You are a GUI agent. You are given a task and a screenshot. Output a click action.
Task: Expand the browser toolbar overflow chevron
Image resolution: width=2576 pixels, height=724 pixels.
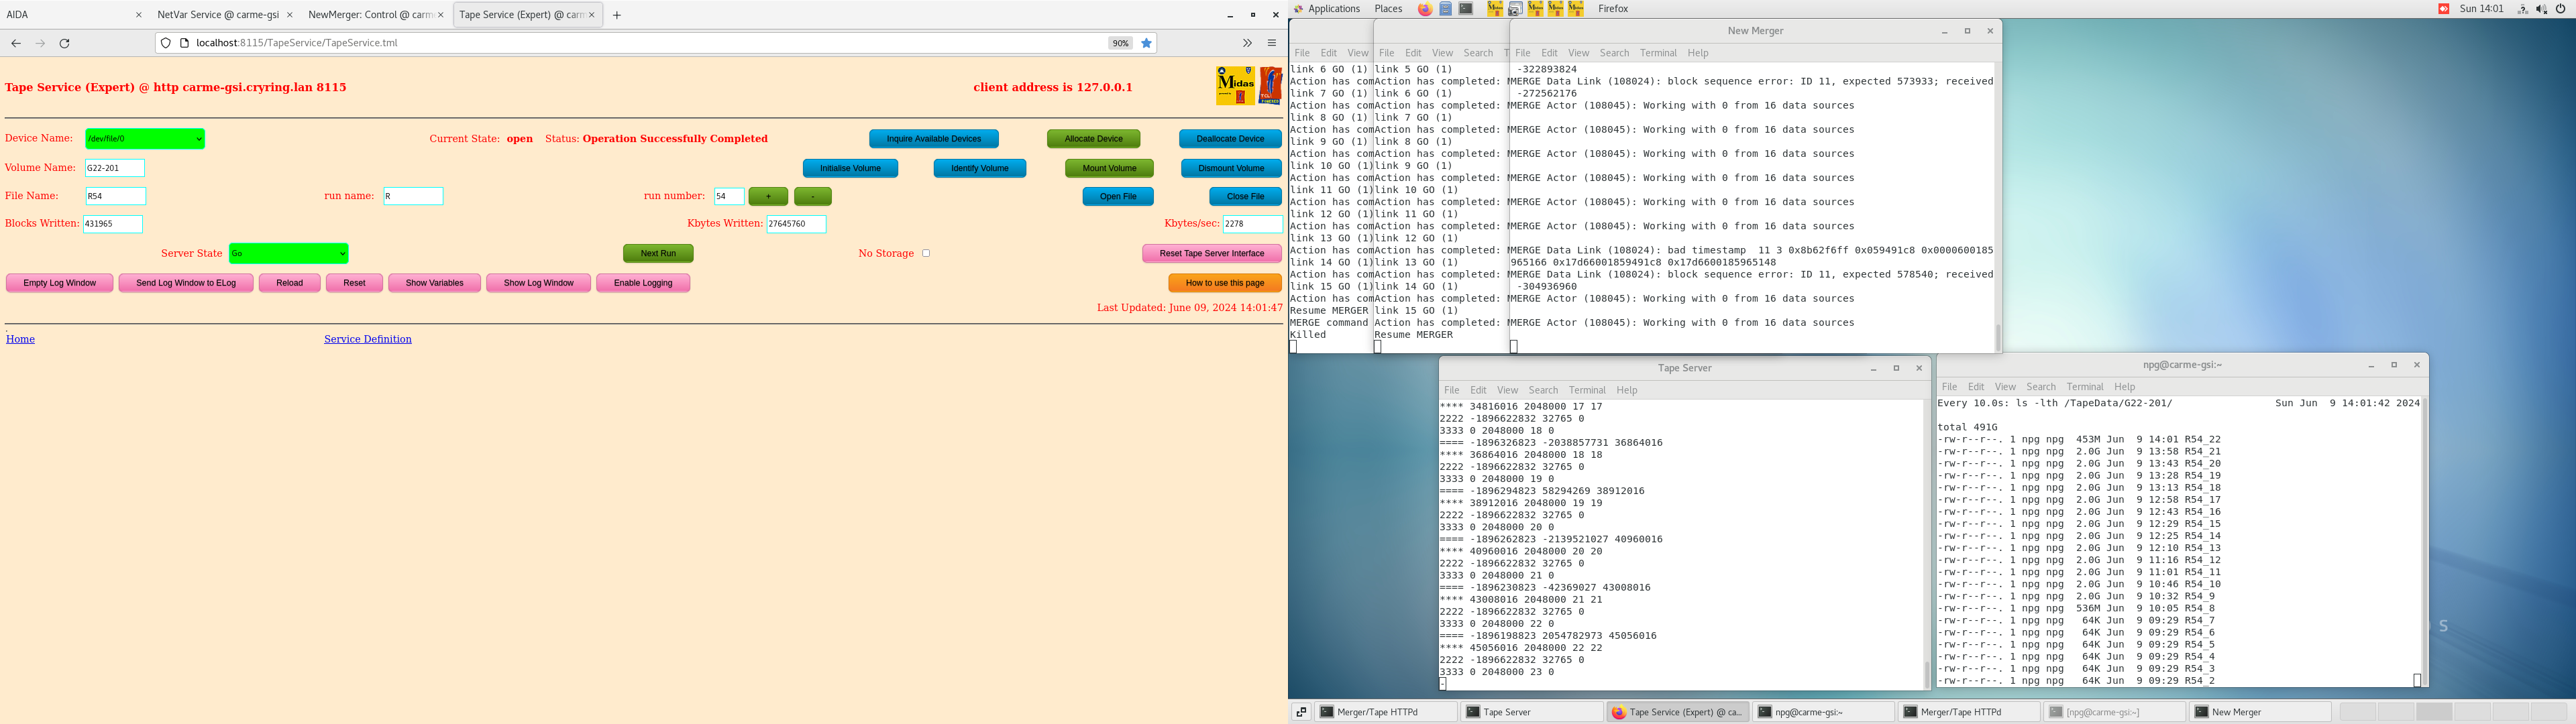coord(1247,43)
